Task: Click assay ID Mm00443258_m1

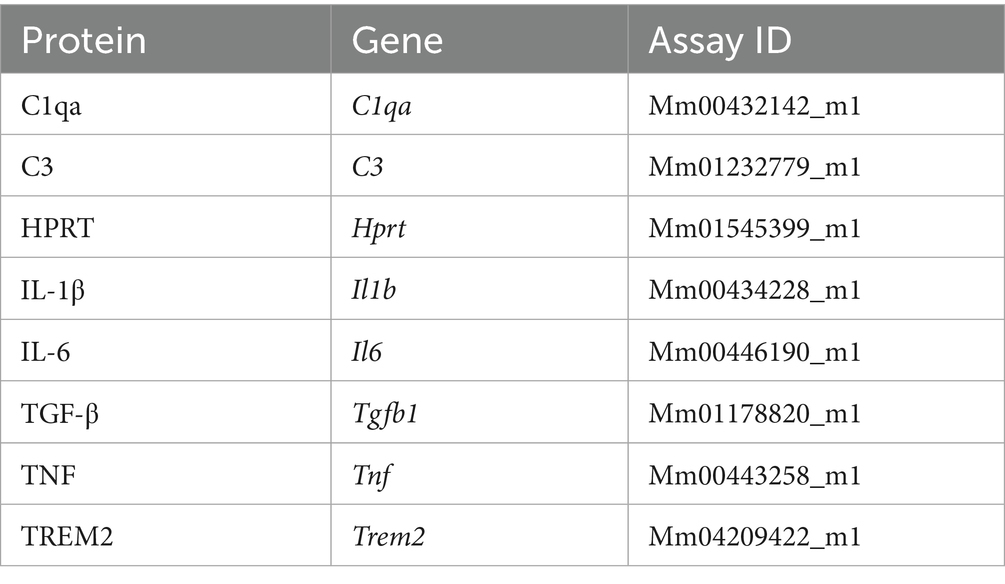Action: click(754, 475)
